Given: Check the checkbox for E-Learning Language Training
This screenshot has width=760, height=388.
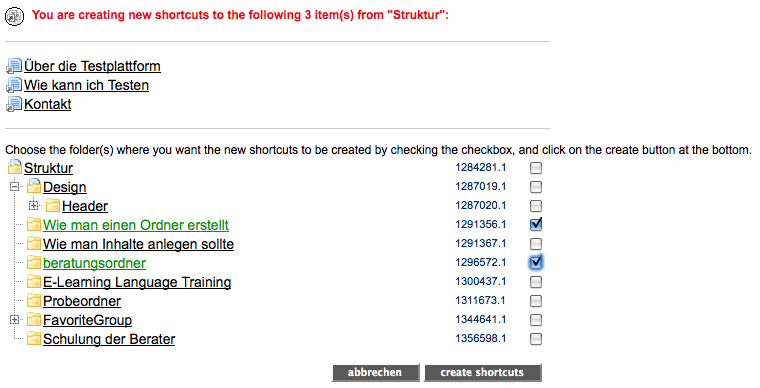Looking at the screenshot, I should click(x=536, y=281).
